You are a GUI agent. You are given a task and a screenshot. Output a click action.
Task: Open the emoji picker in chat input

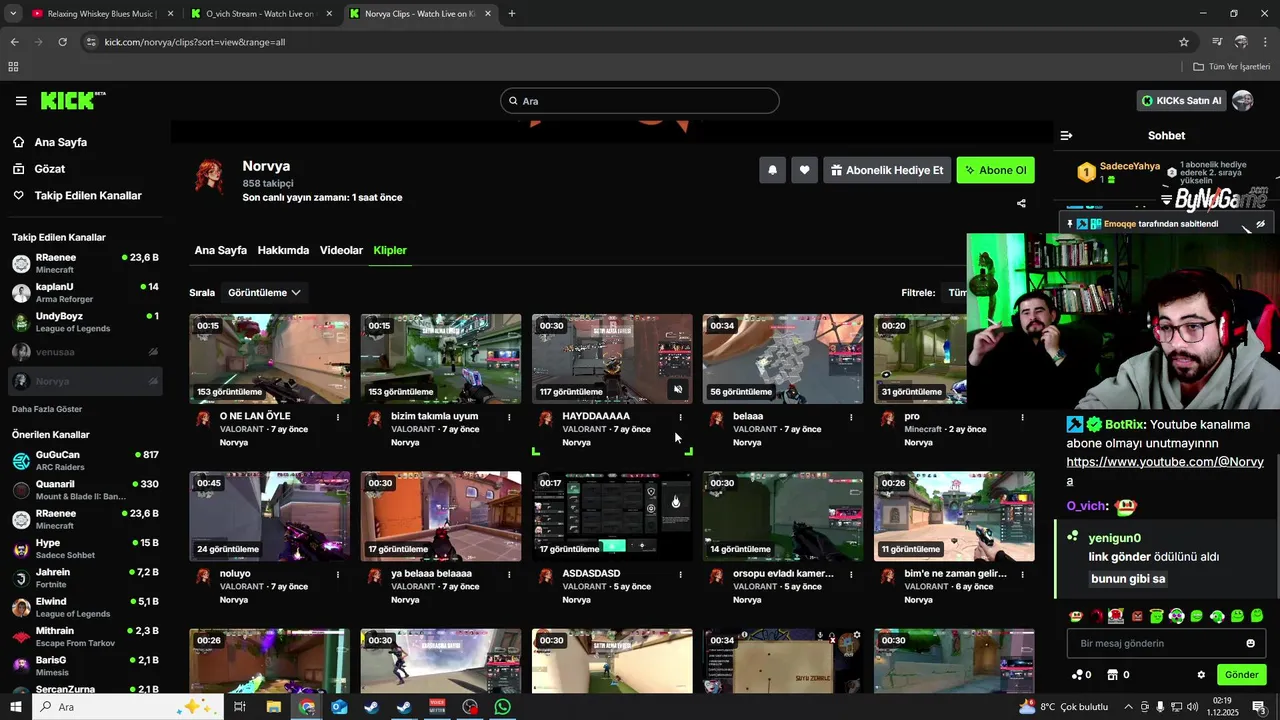(1250, 643)
